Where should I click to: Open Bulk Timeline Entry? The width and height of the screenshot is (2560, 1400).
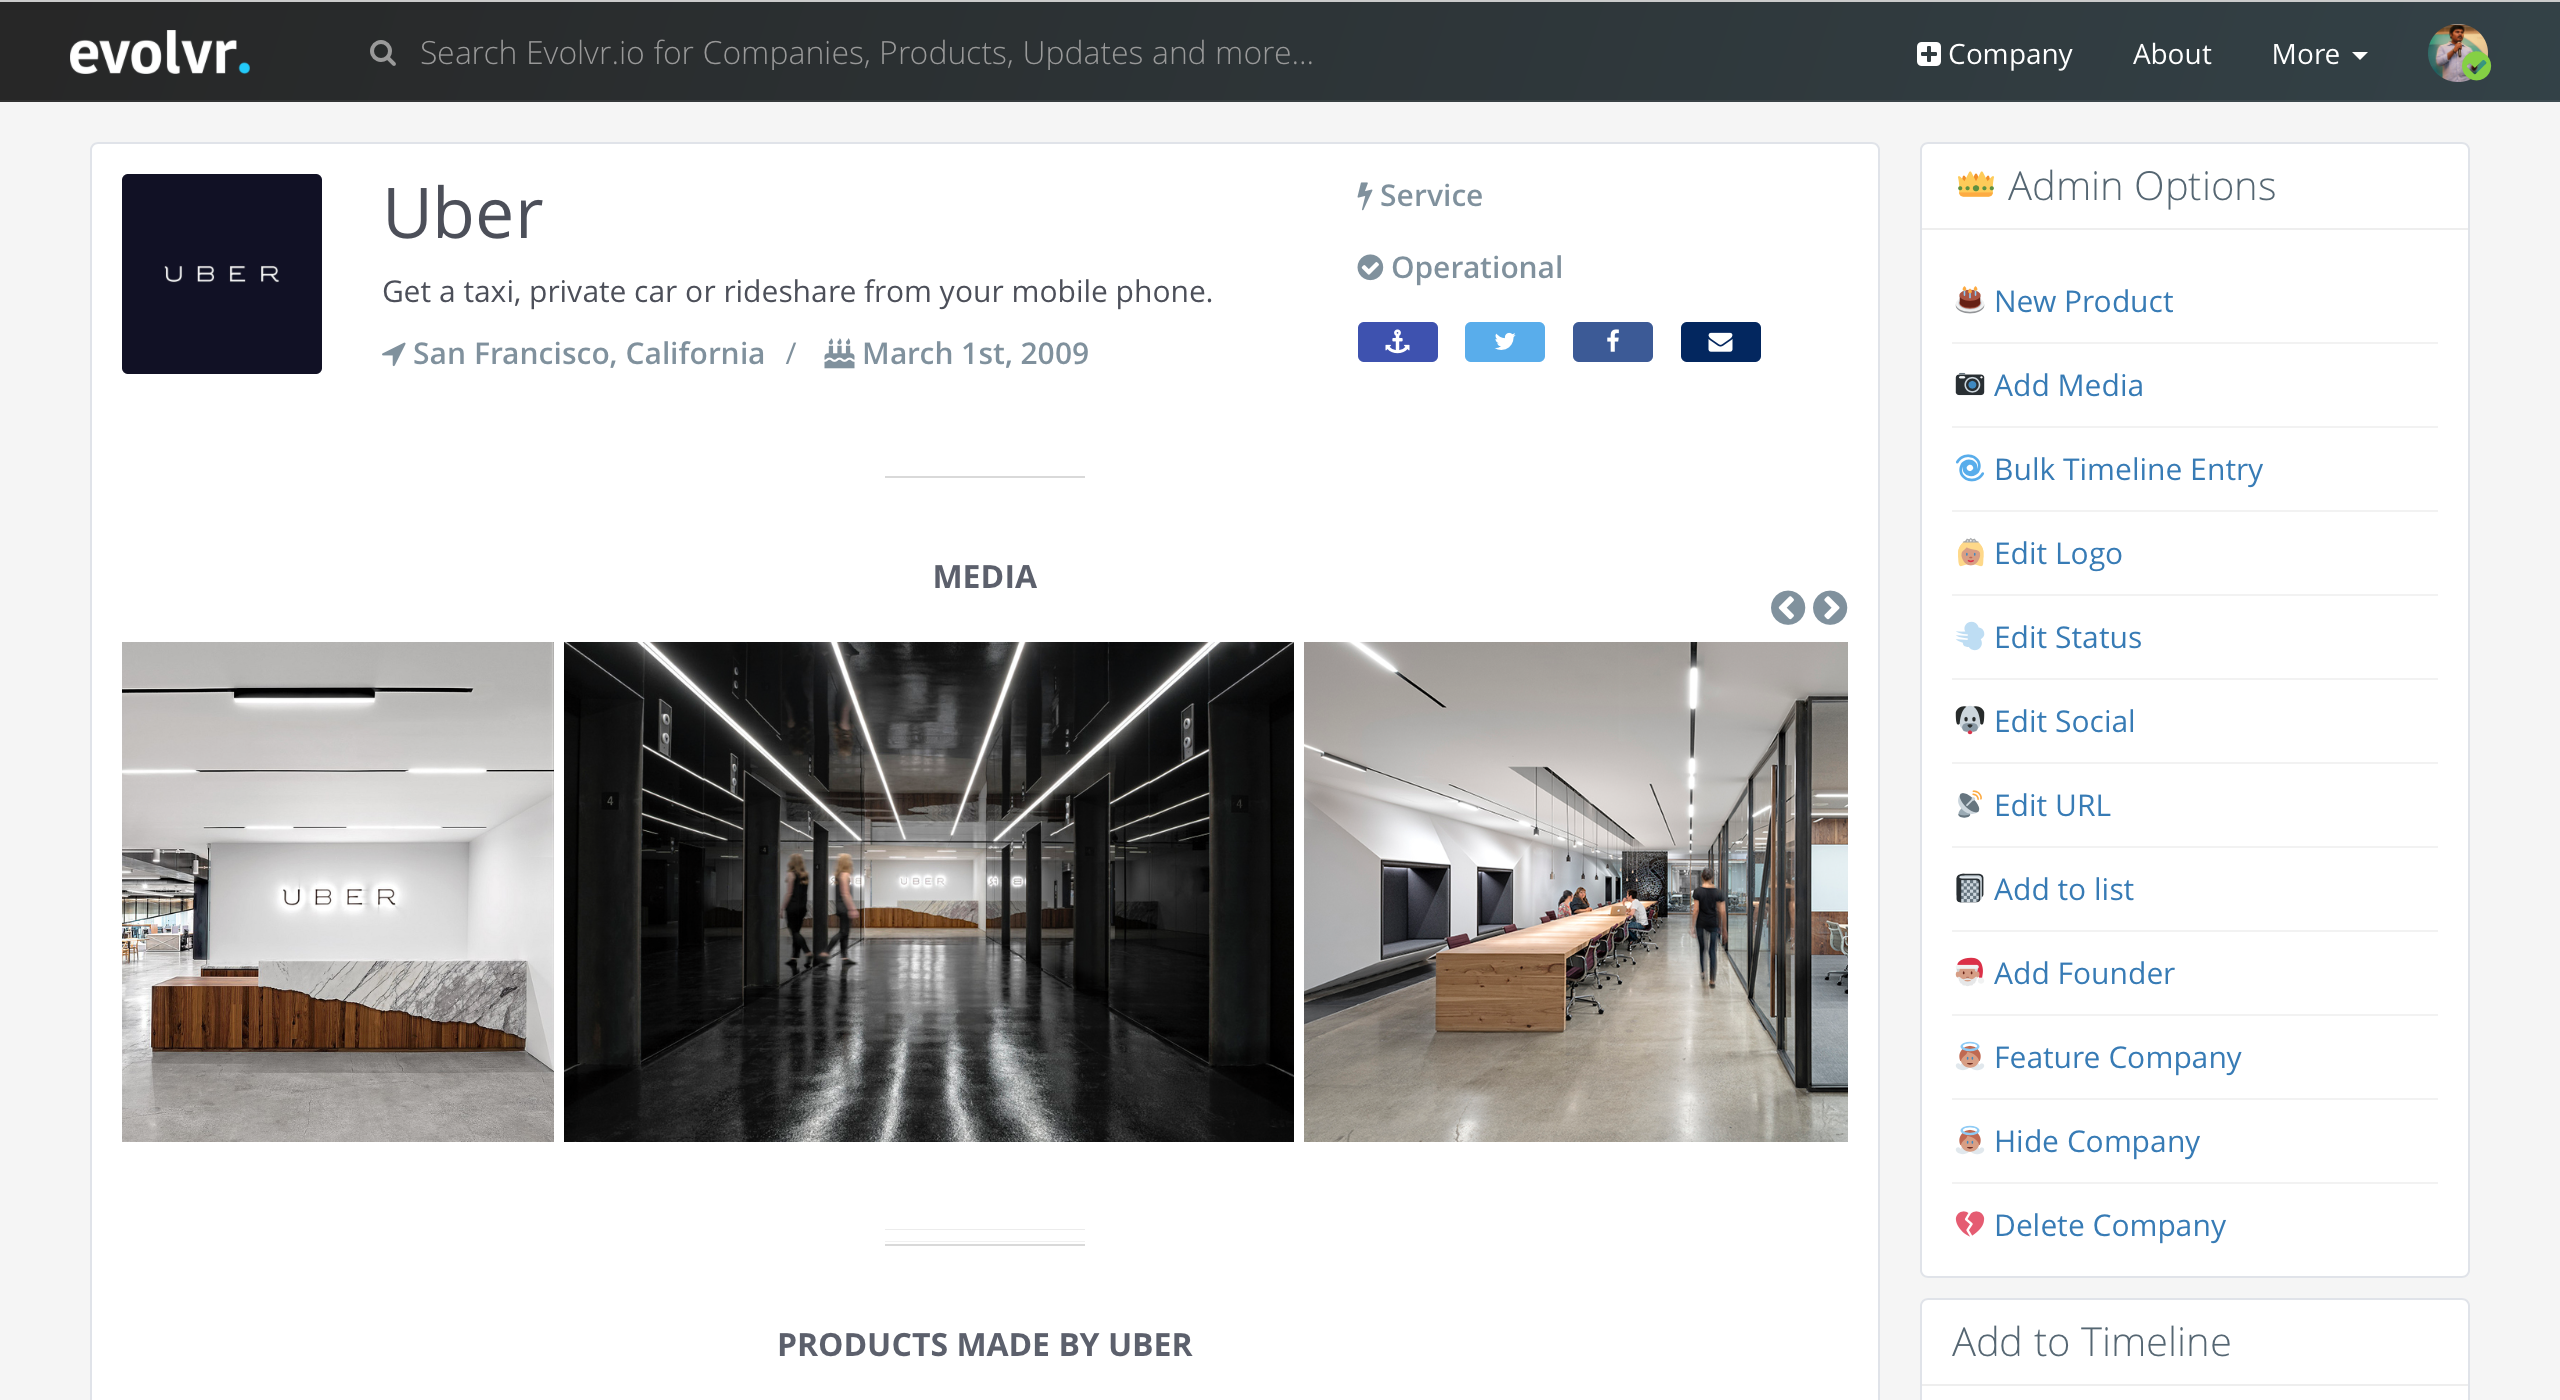tap(2128, 469)
